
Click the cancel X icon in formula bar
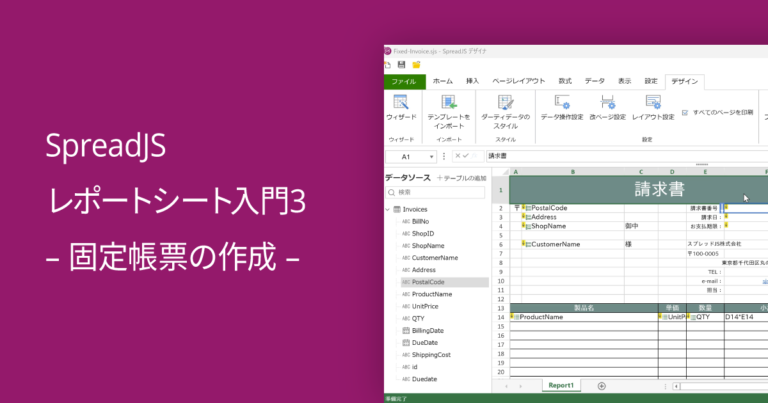tap(457, 156)
